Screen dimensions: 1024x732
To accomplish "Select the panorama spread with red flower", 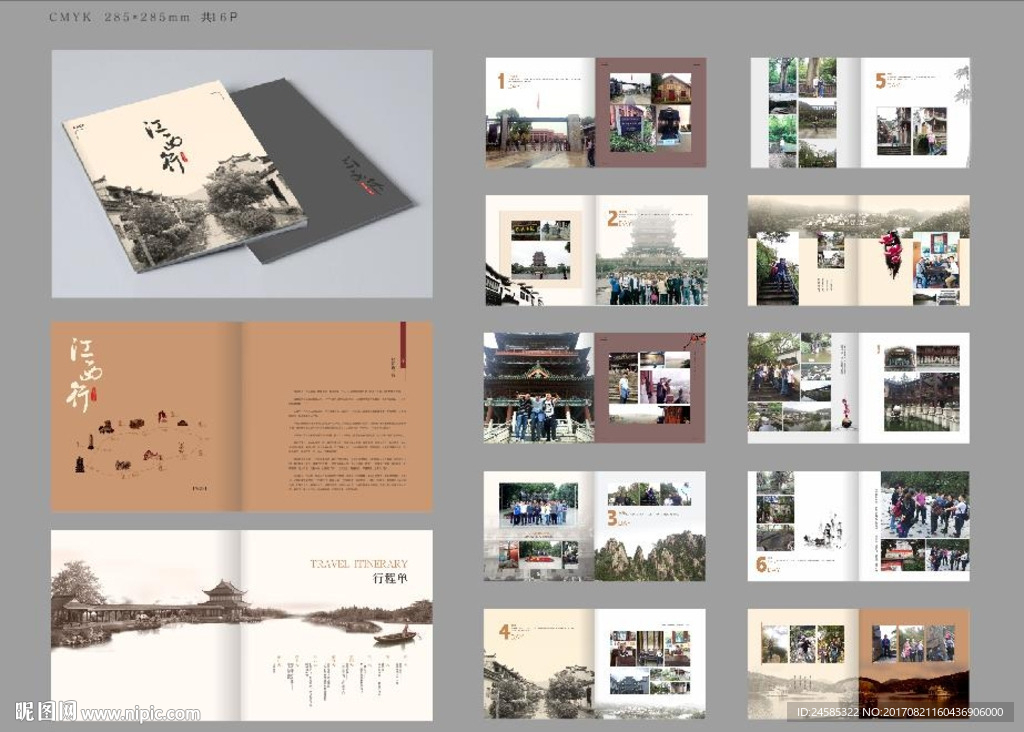I will (x=858, y=250).
